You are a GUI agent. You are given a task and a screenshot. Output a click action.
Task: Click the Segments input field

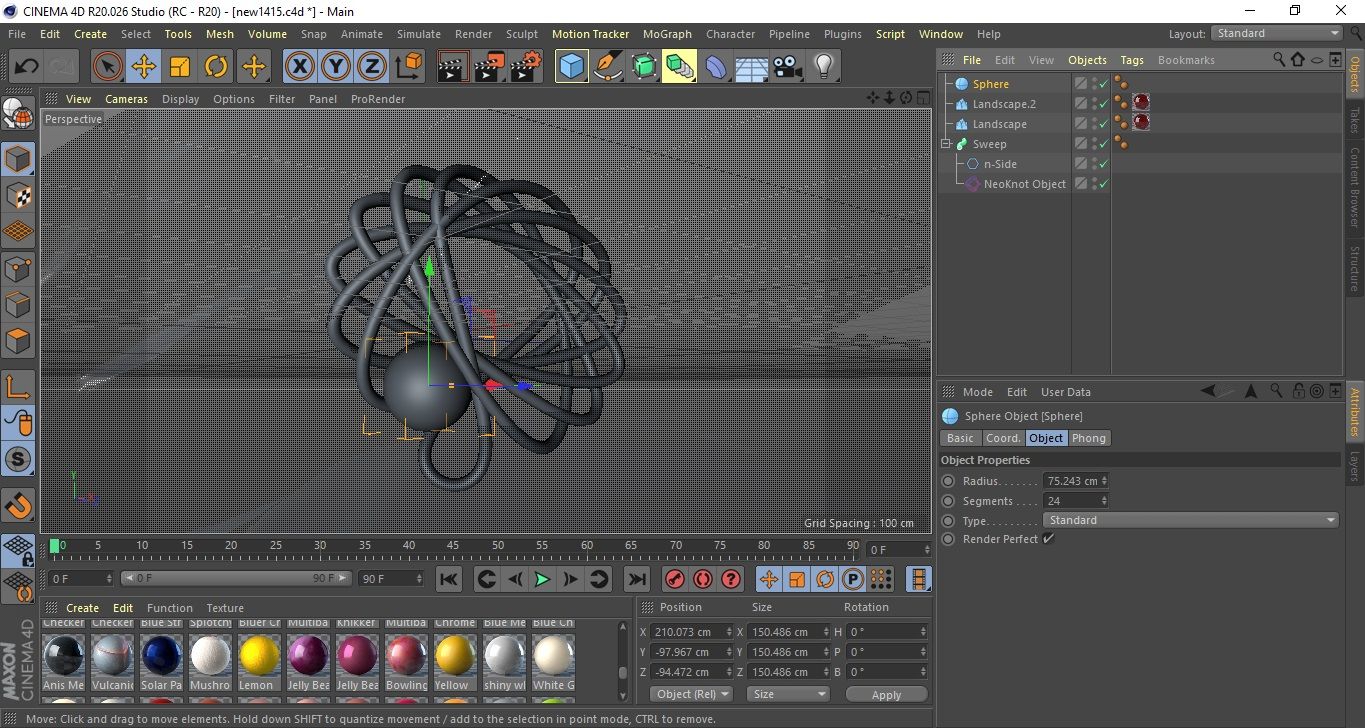tap(1071, 501)
